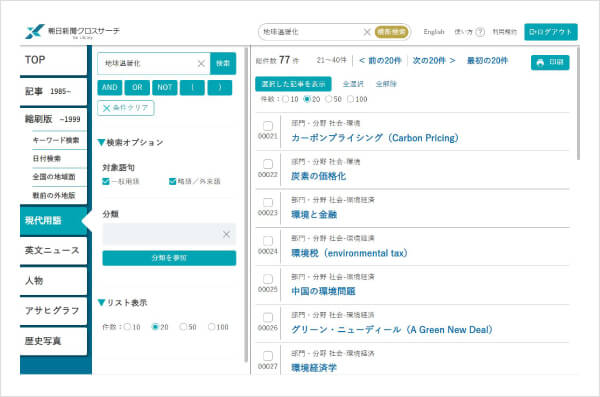Clear the 分類 field with its X icon

coord(227,234)
